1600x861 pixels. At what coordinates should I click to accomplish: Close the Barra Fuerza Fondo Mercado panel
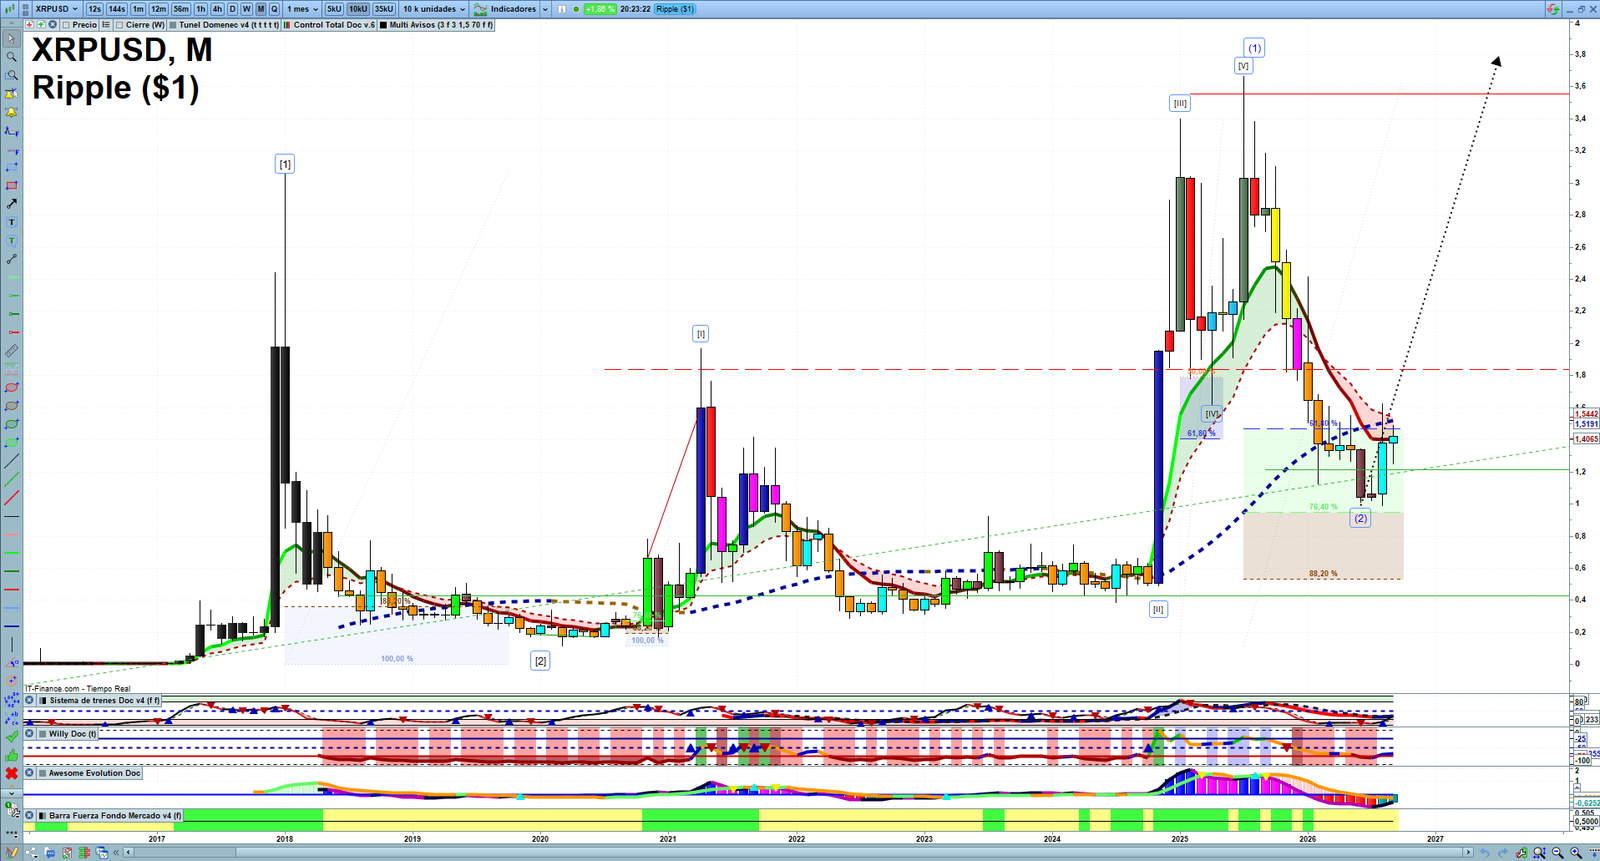[x=29, y=815]
